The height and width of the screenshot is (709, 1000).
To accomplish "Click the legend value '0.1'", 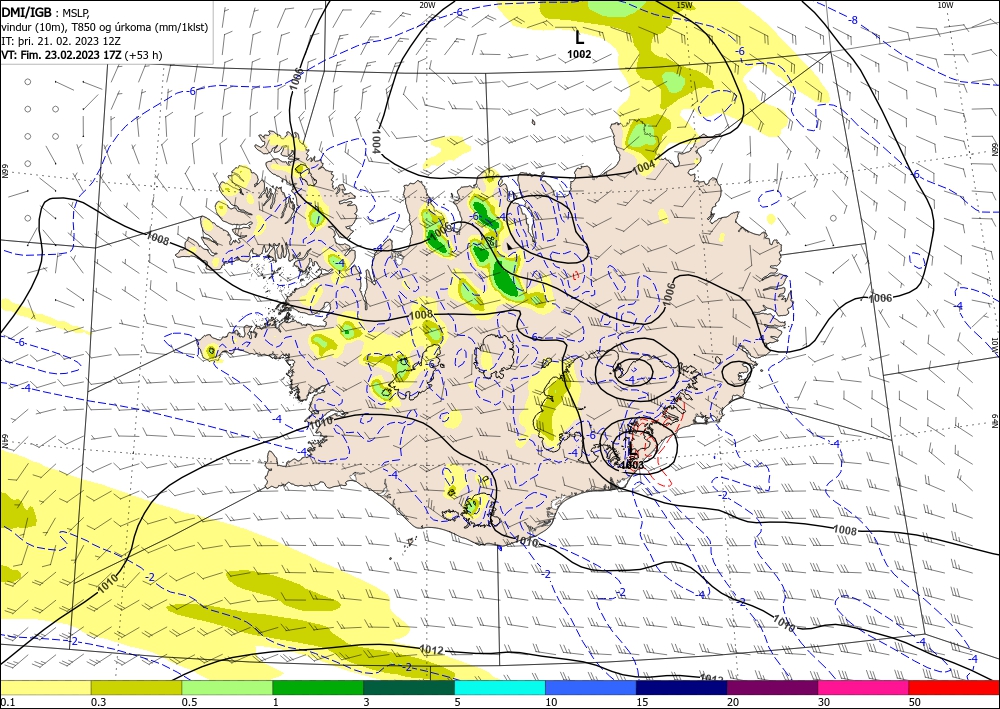I will (x=6, y=702).
